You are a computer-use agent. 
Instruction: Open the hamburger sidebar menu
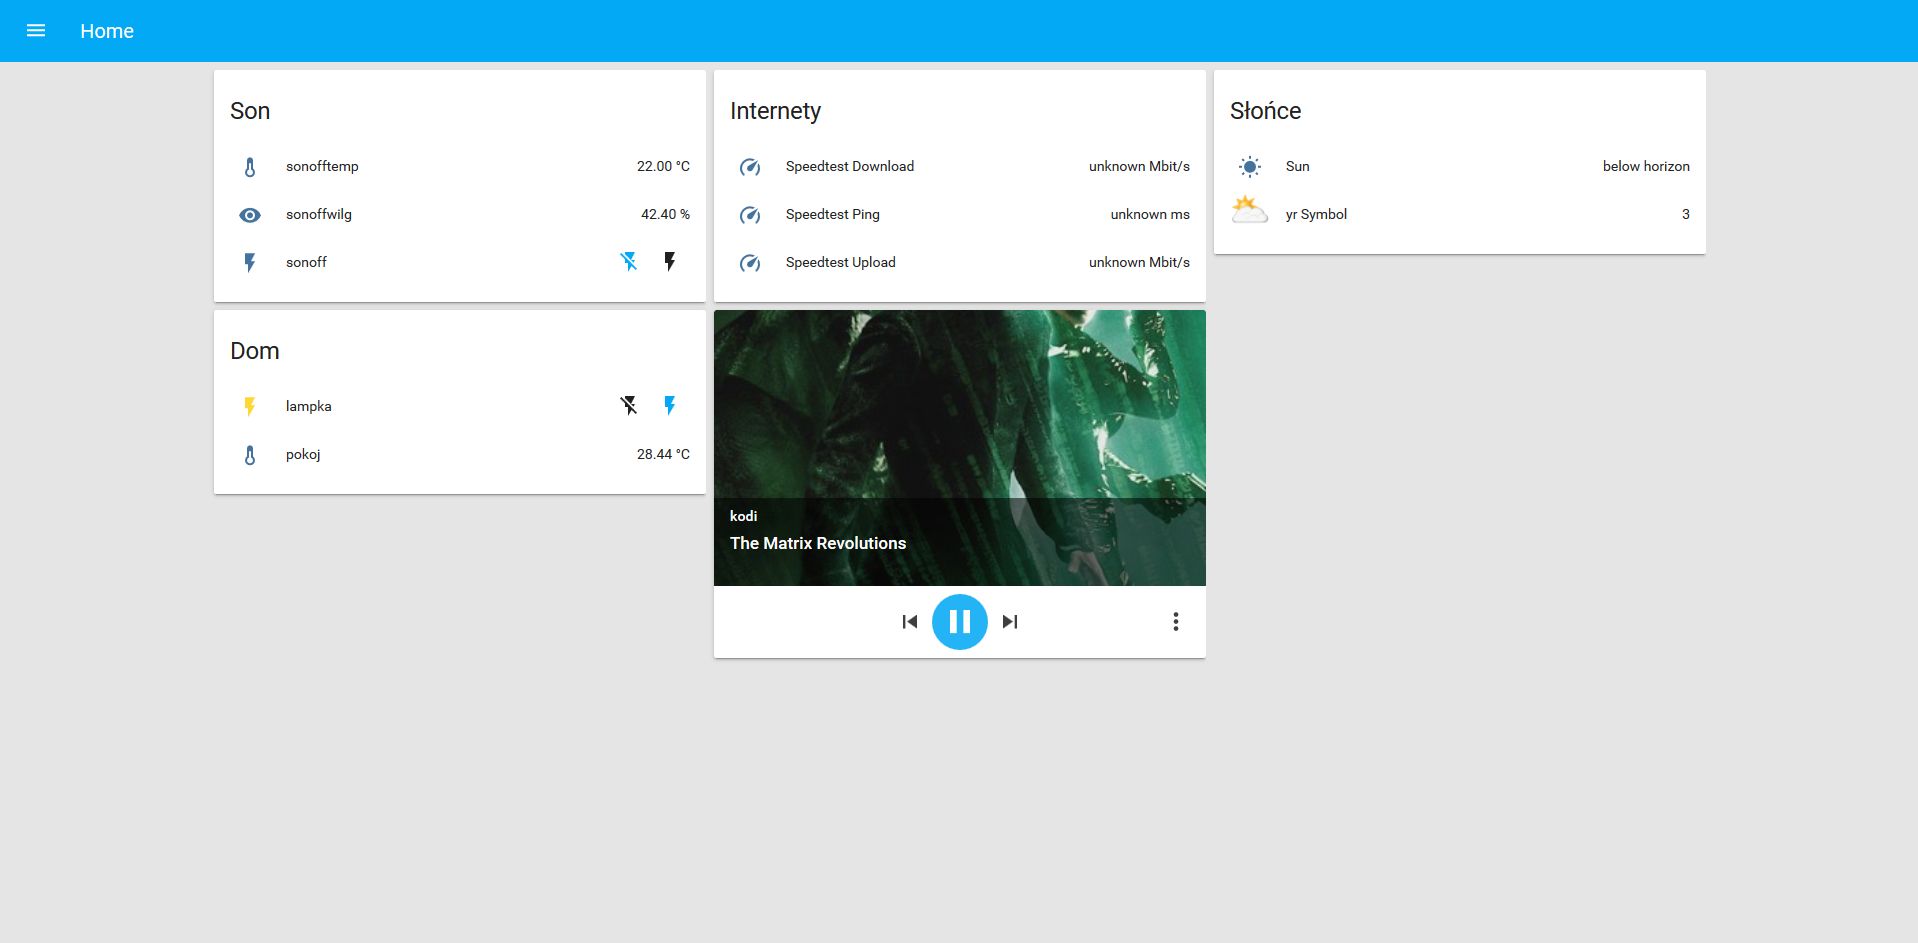36,31
